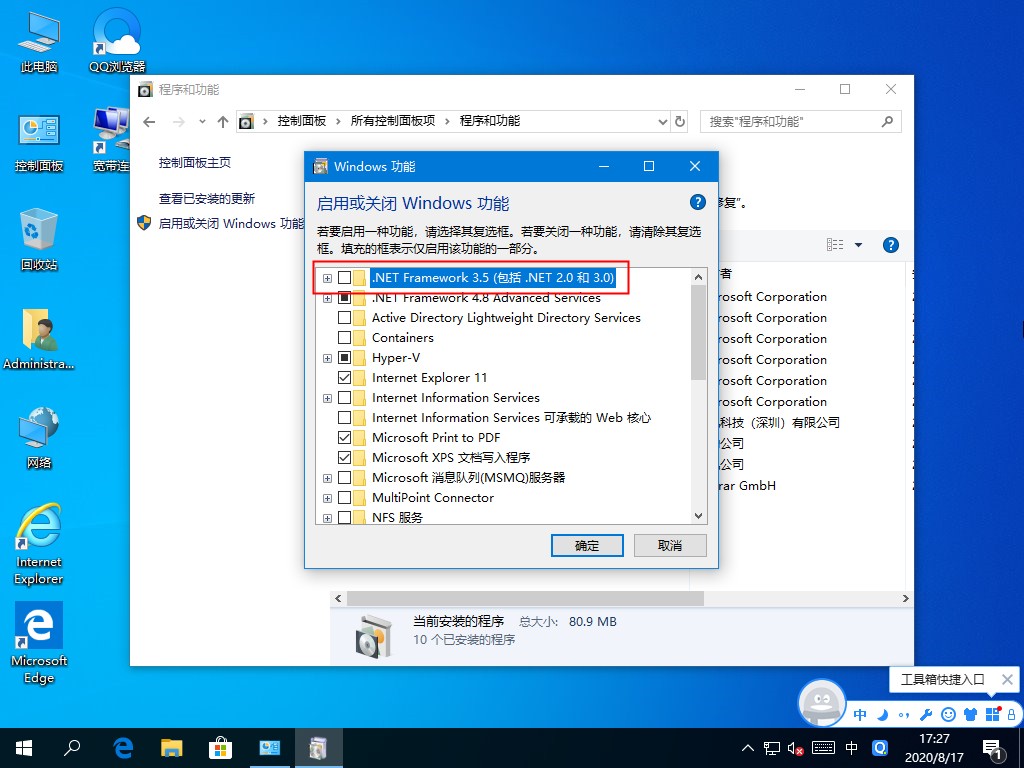Expand the Hyper-V tree node
The height and width of the screenshot is (768, 1024).
click(327, 358)
